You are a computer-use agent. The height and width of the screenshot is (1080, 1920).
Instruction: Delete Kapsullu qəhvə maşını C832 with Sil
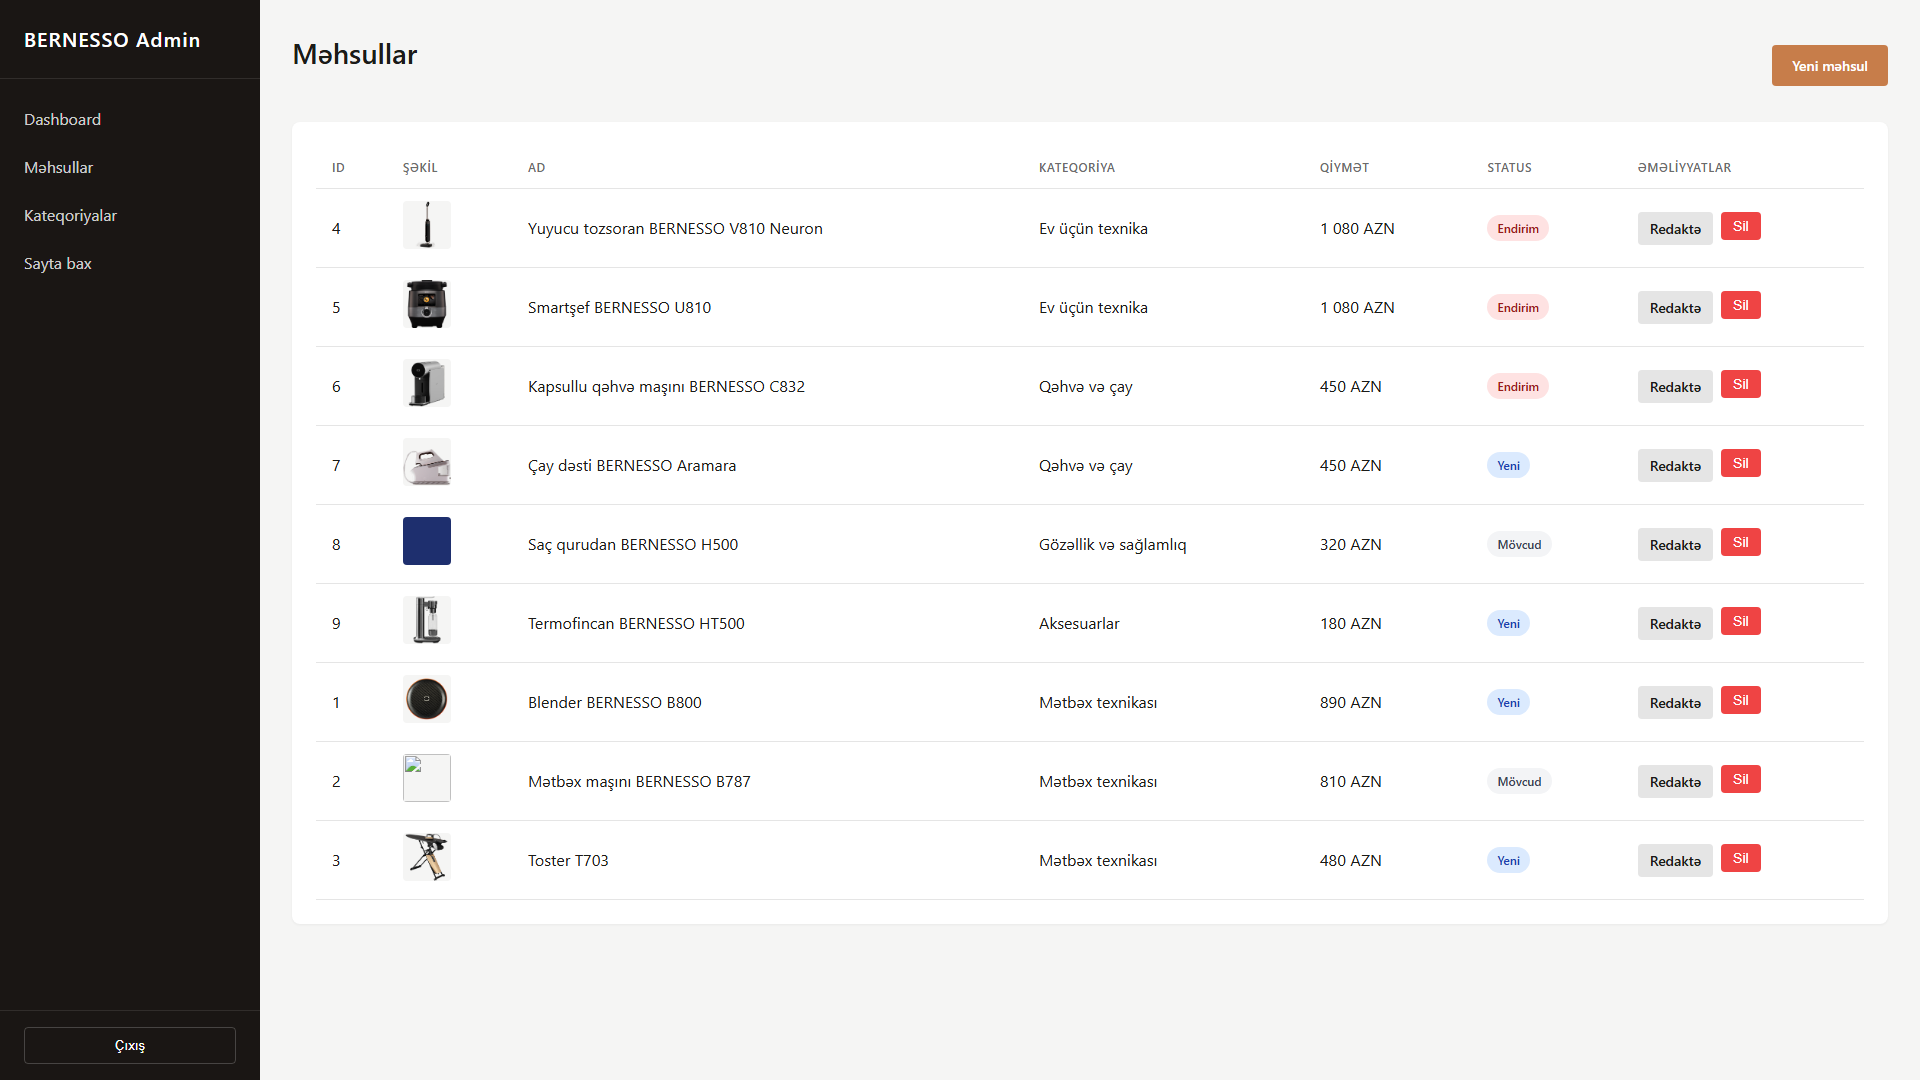coord(1740,384)
